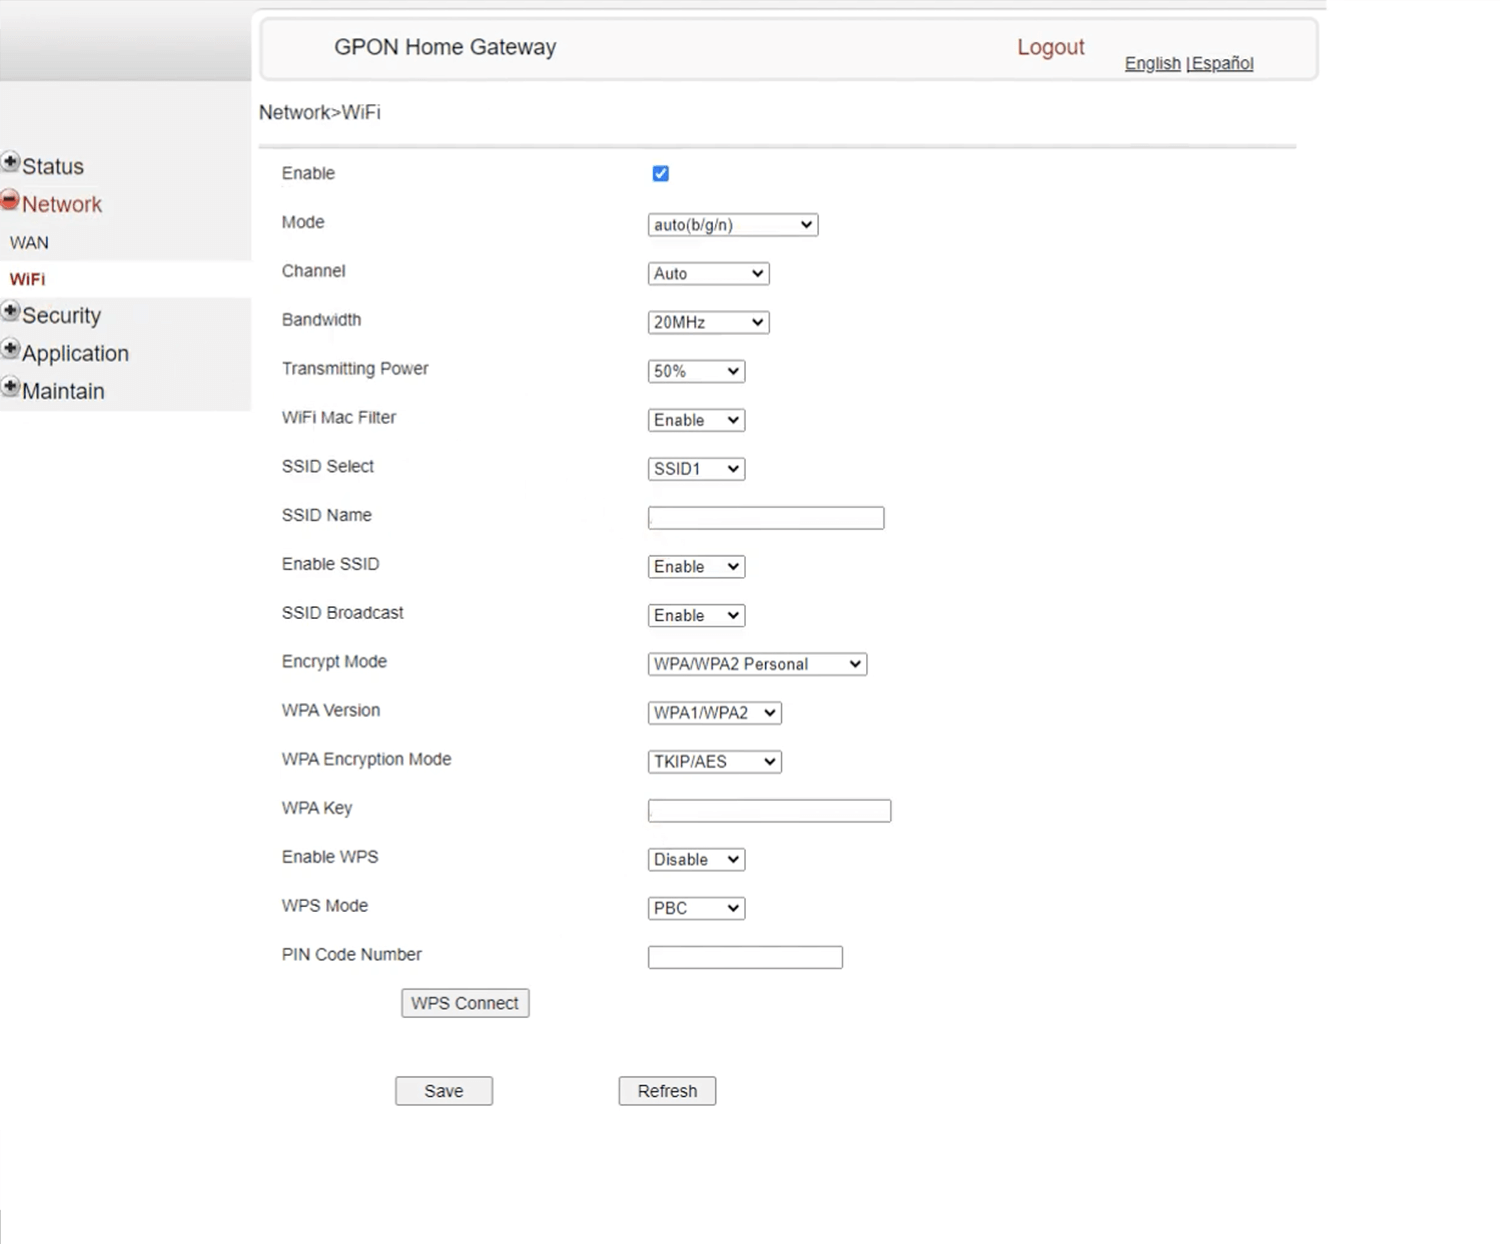Image resolution: width=1500 pixels, height=1244 pixels.
Task: Collapse the Network section minus icon
Action: coord(10,200)
